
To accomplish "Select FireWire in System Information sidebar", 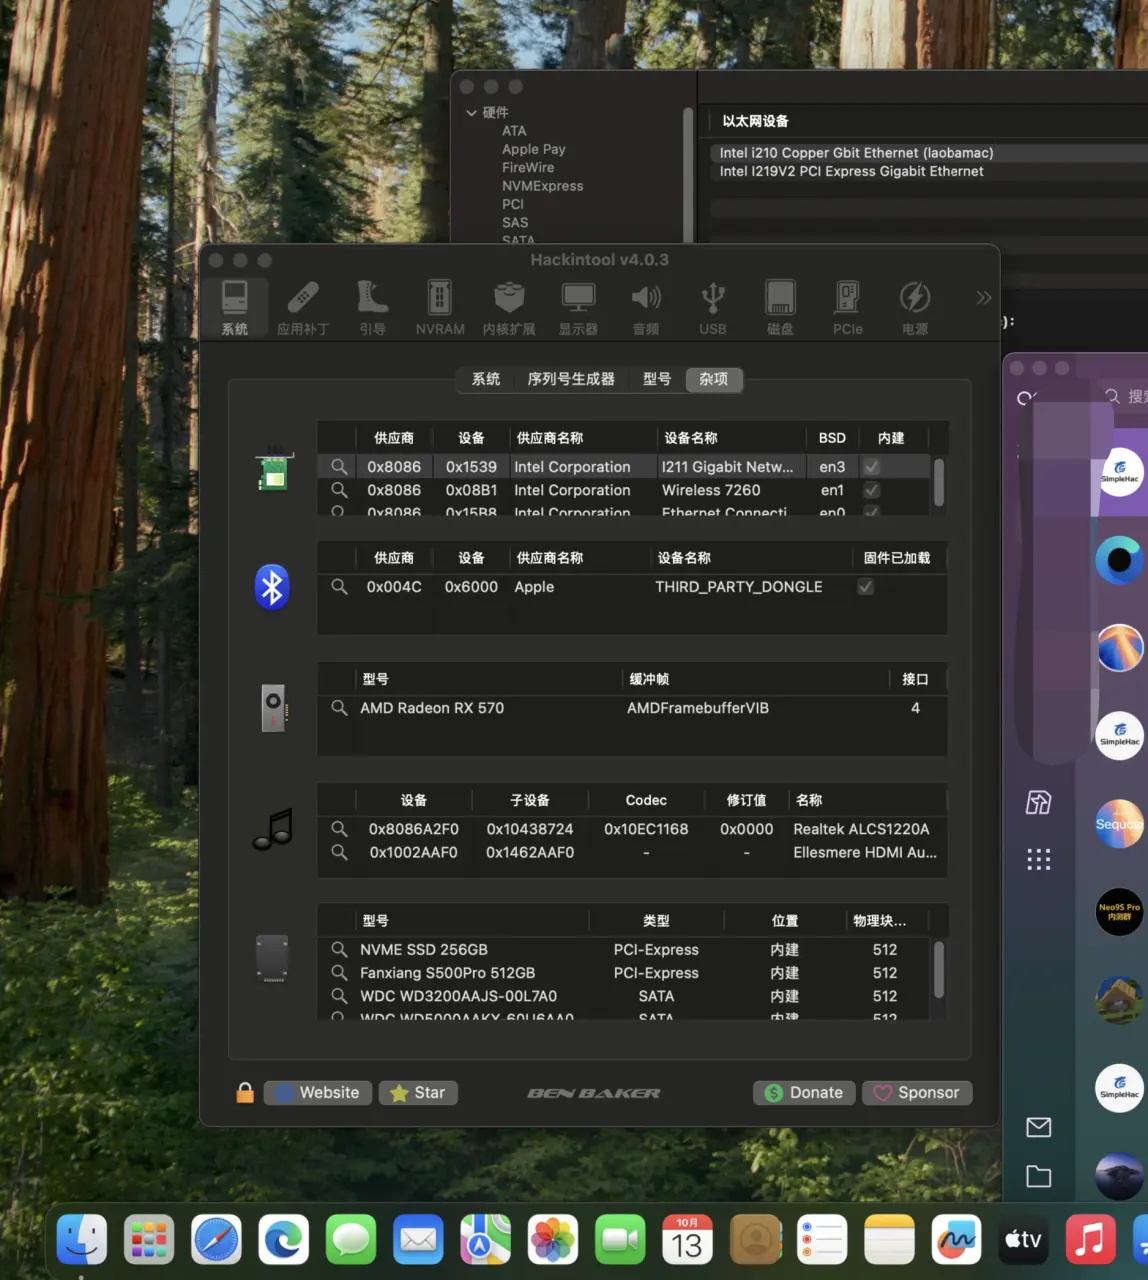I will 528,167.
